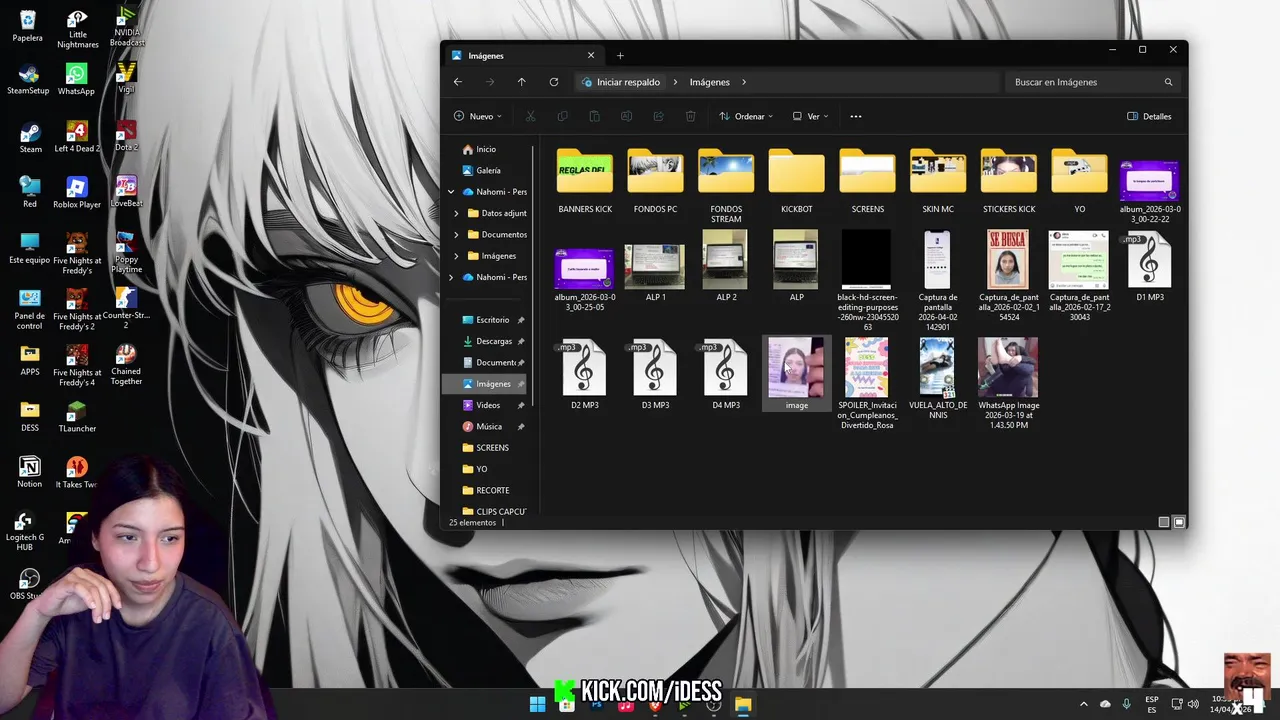Select the FONDOS STREAM folder
The width and height of the screenshot is (1280, 720).
(726, 186)
